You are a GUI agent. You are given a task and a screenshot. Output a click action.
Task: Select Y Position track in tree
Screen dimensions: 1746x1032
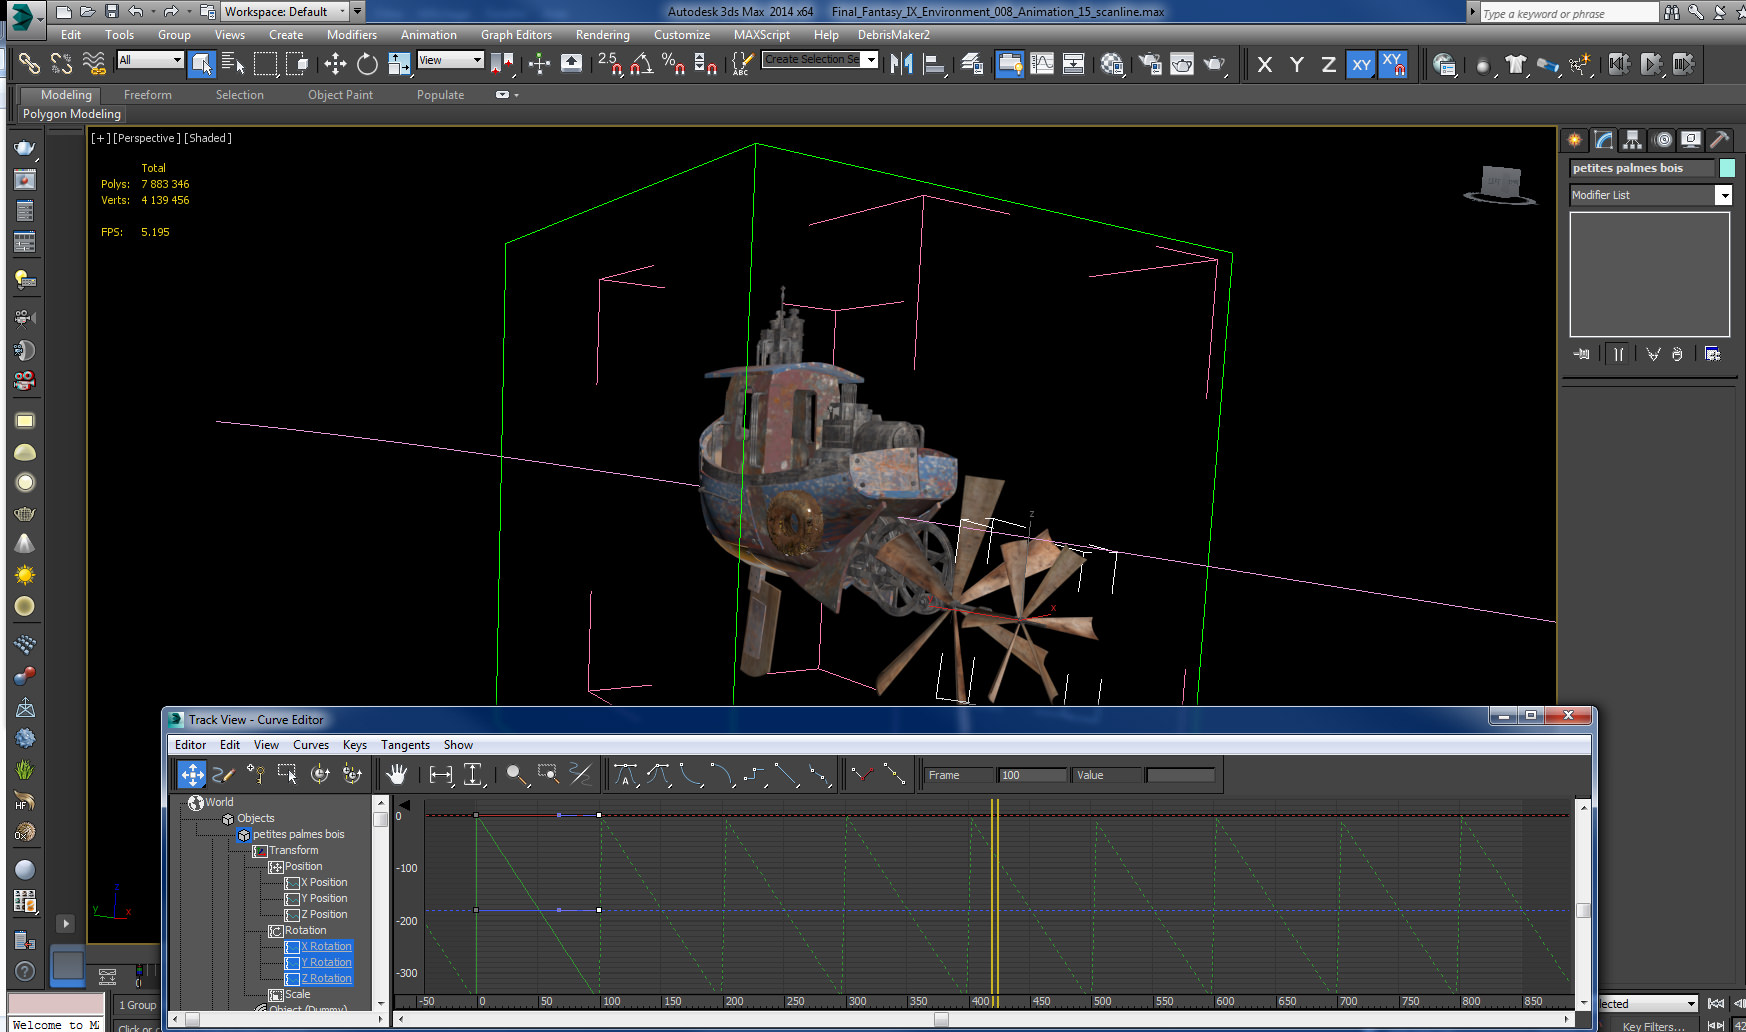324,899
